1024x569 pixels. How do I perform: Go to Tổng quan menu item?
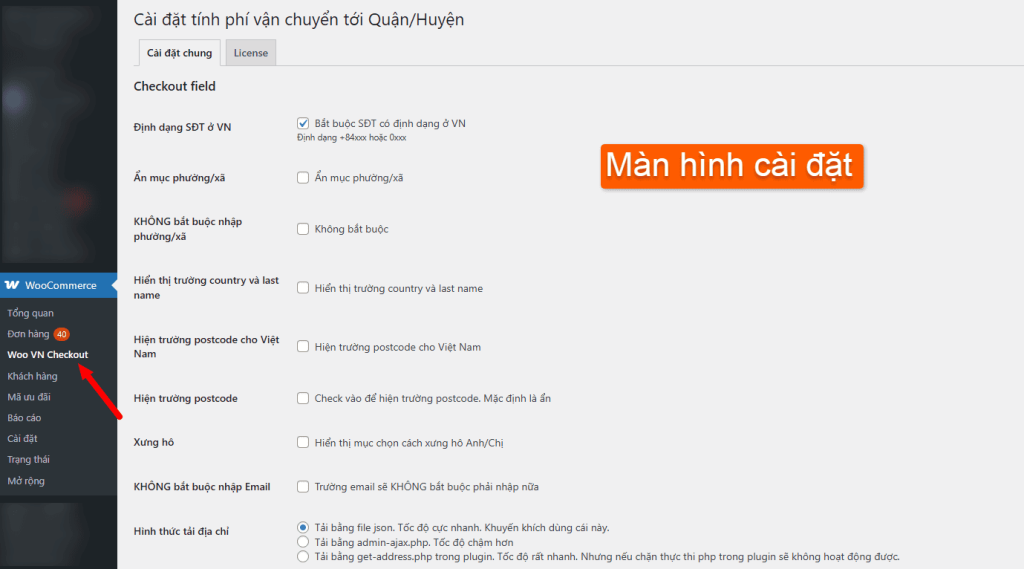(x=30, y=313)
